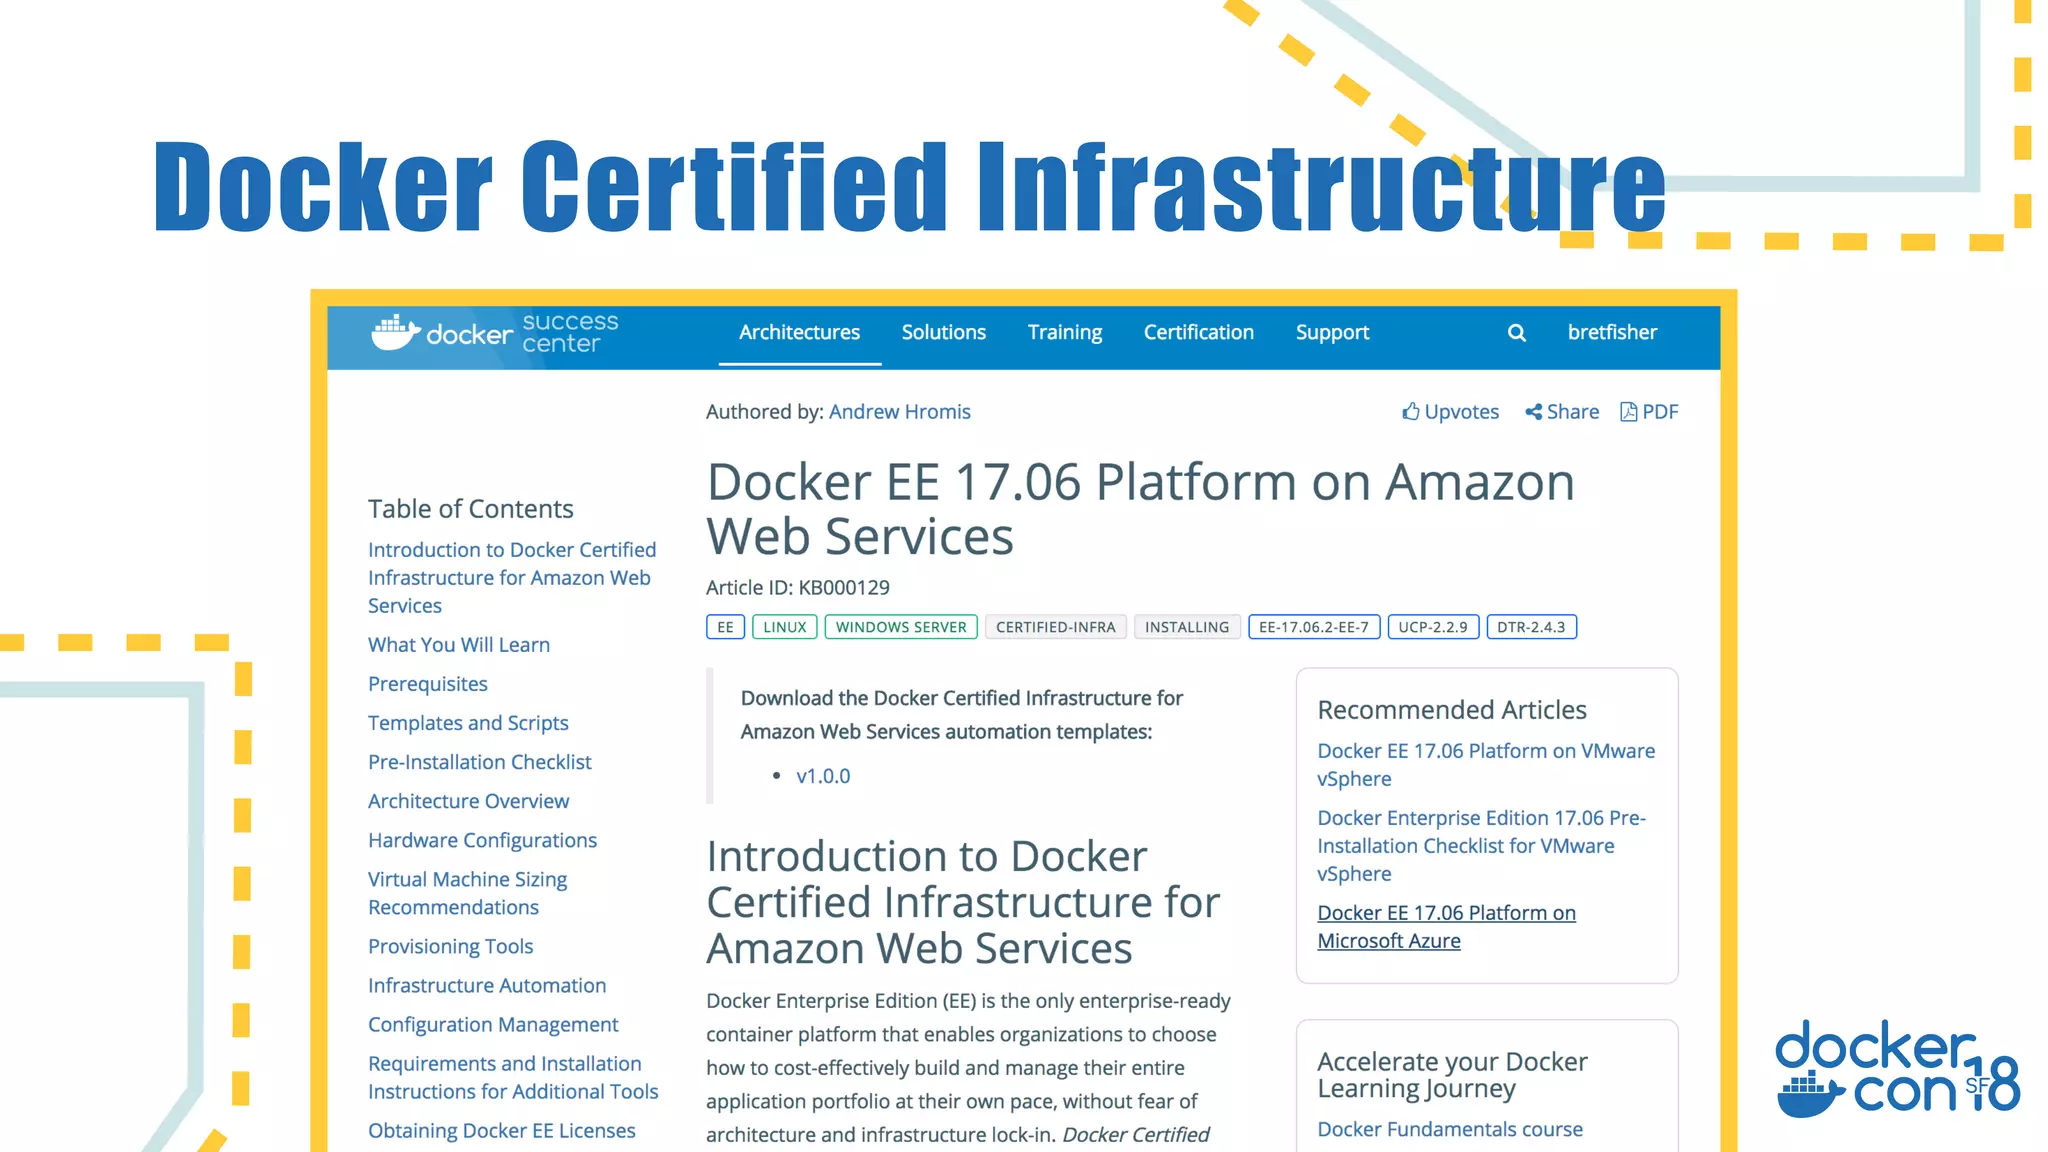Jump to Hardware Configurations
This screenshot has height=1152, width=2048.
click(x=482, y=840)
